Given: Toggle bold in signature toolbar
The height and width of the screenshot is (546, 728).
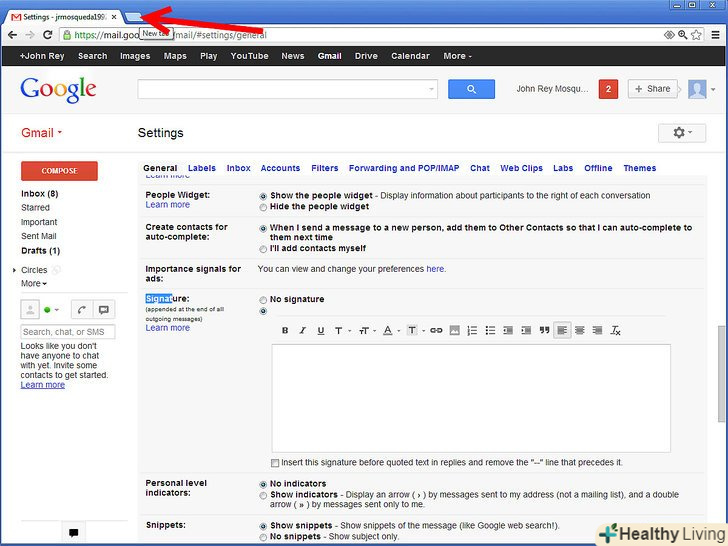Looking at the screenshot, I should pyautogui.click(x=285, y=331).
